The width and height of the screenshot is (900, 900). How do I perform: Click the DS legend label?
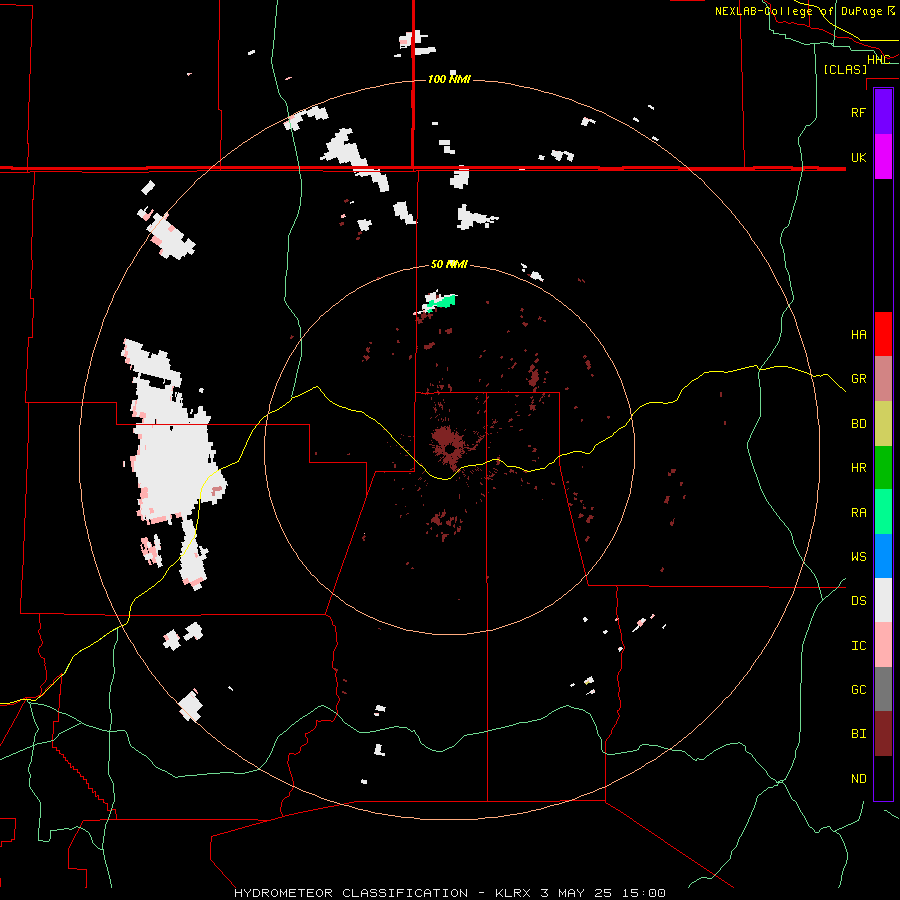(x=858, y=600)
